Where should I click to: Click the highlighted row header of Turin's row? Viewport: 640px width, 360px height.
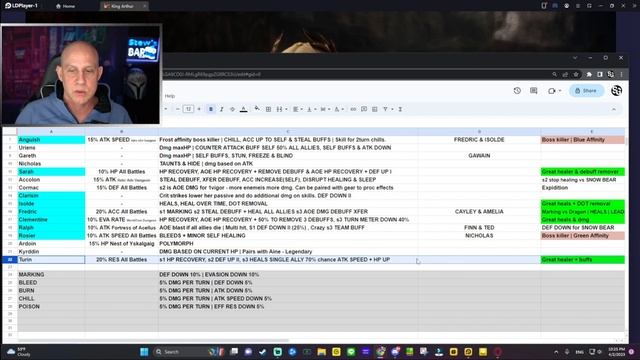click(10, 260)
